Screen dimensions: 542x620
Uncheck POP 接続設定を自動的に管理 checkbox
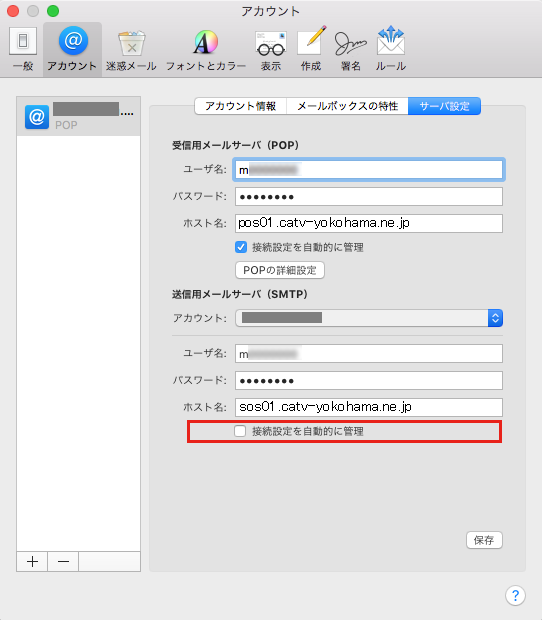point(241,247)
